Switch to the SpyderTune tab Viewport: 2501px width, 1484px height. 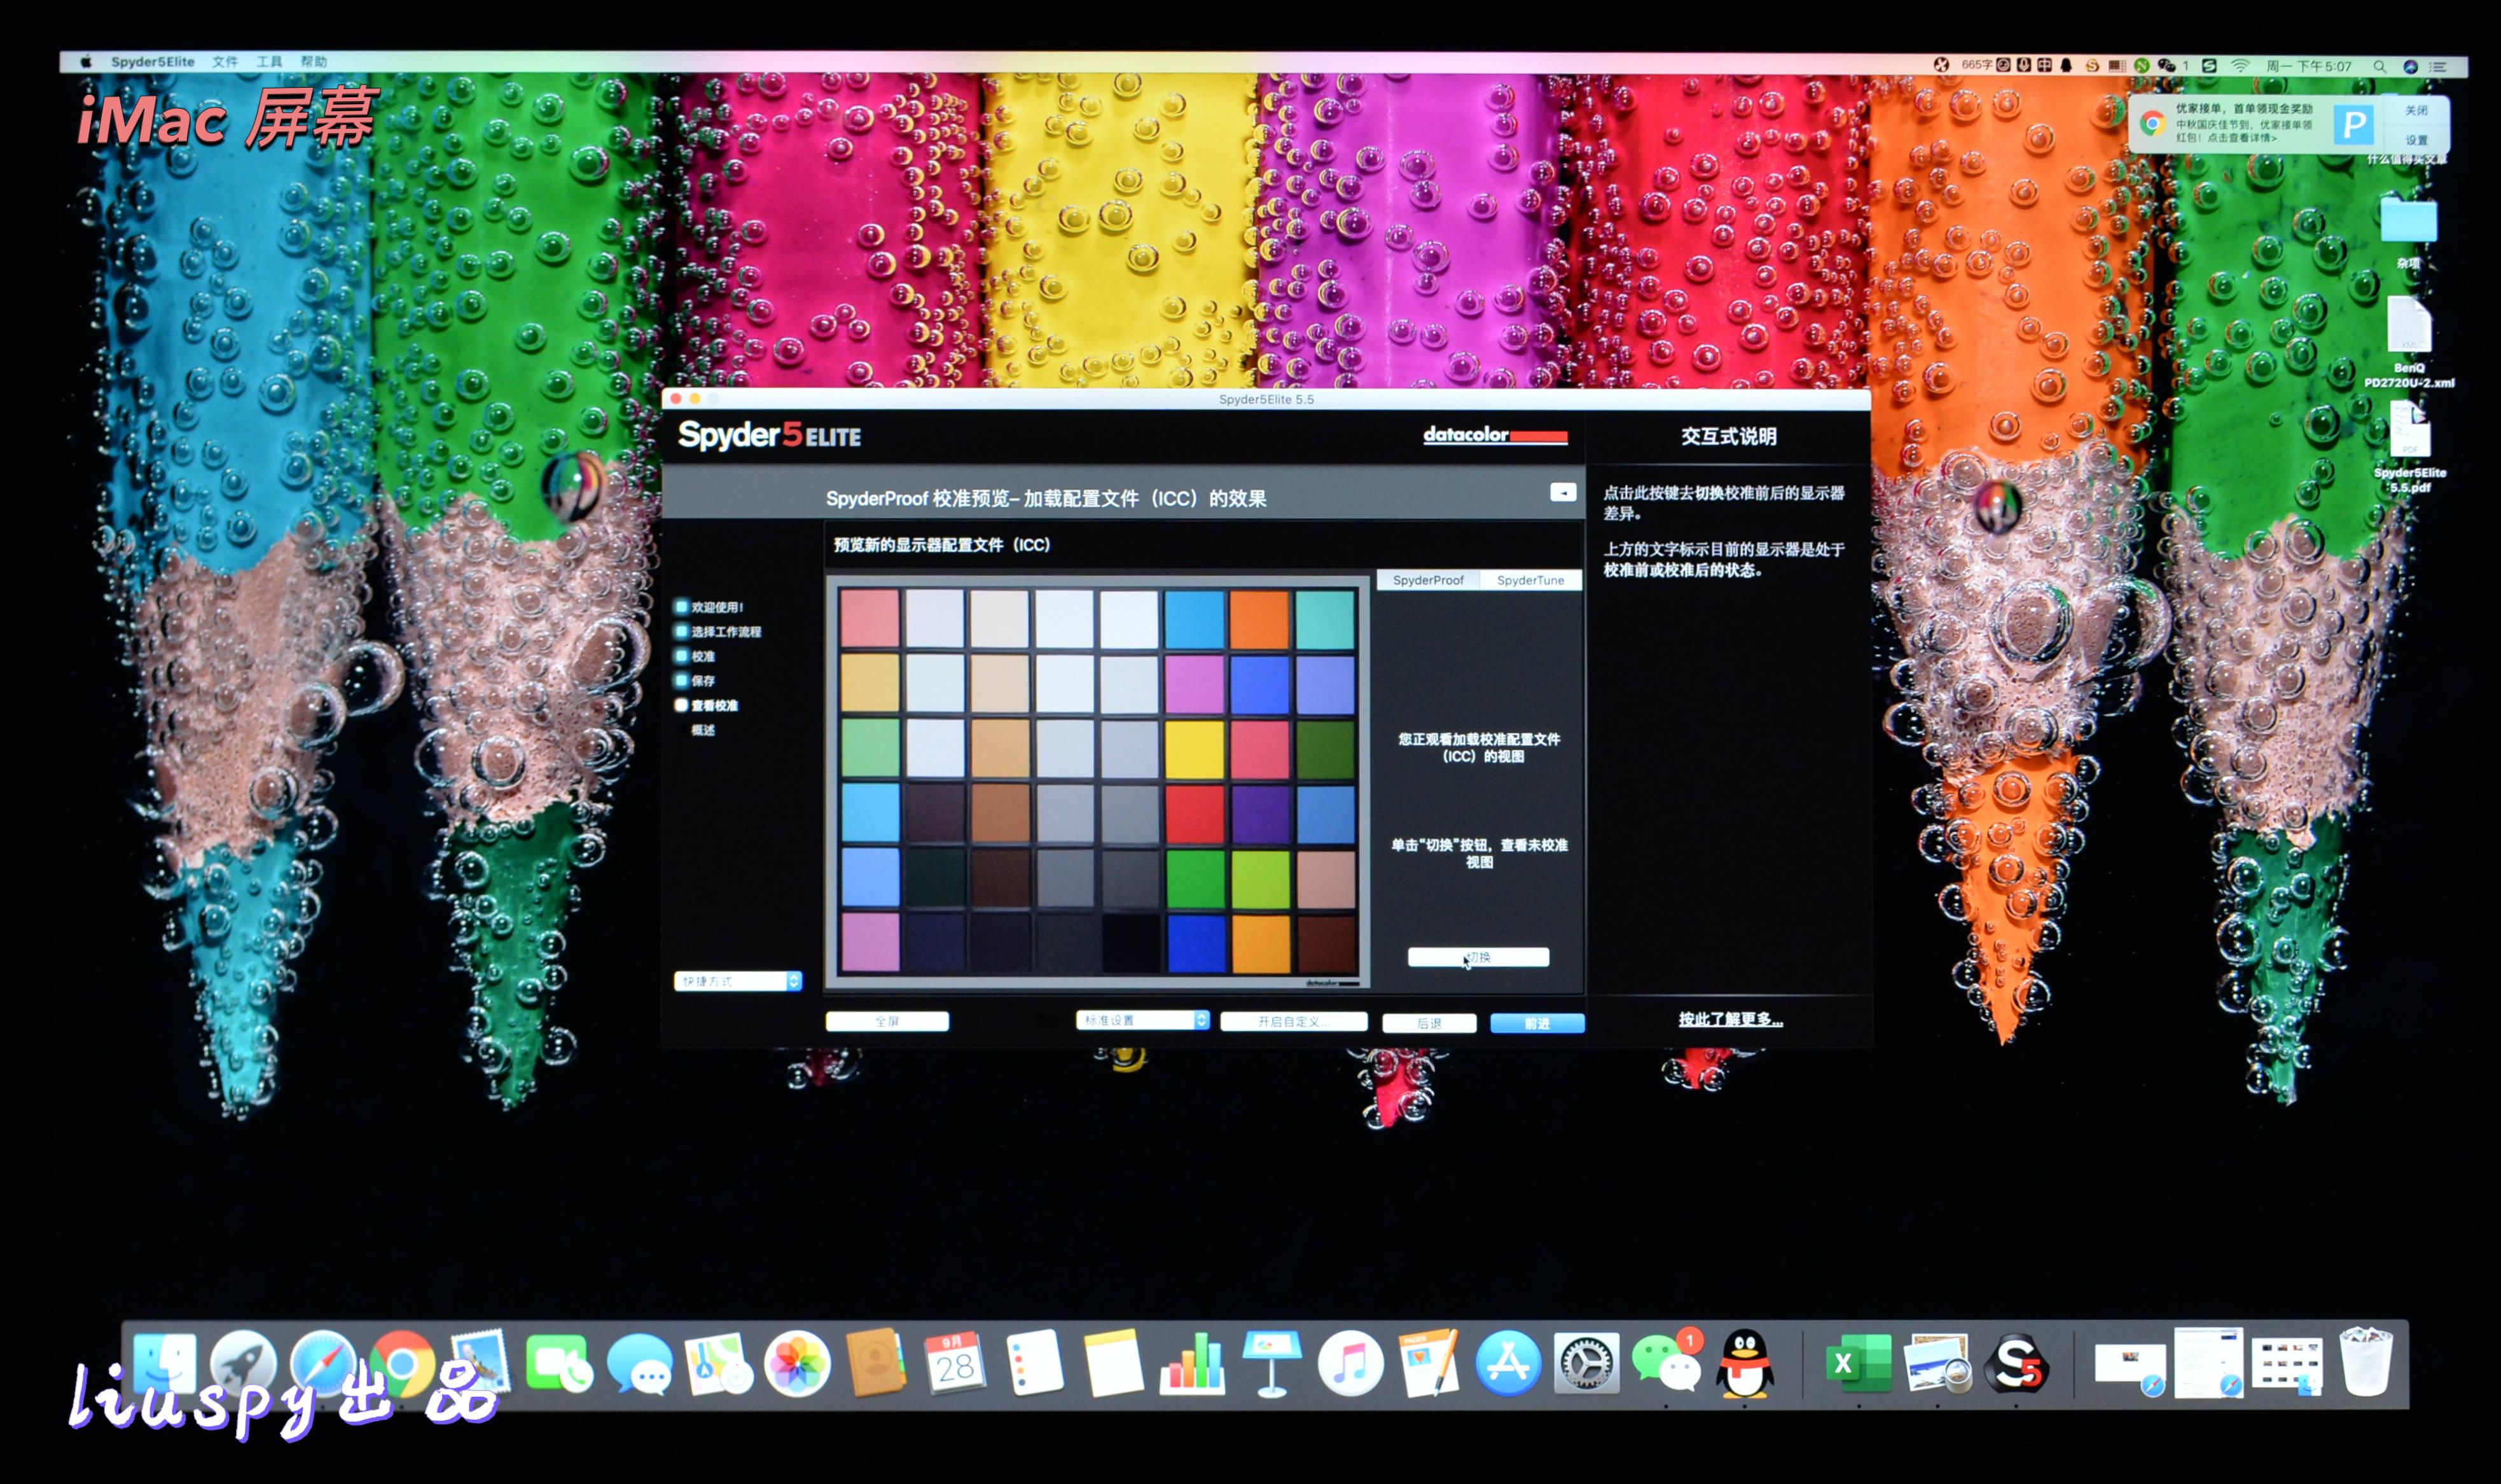(1530, 580)
